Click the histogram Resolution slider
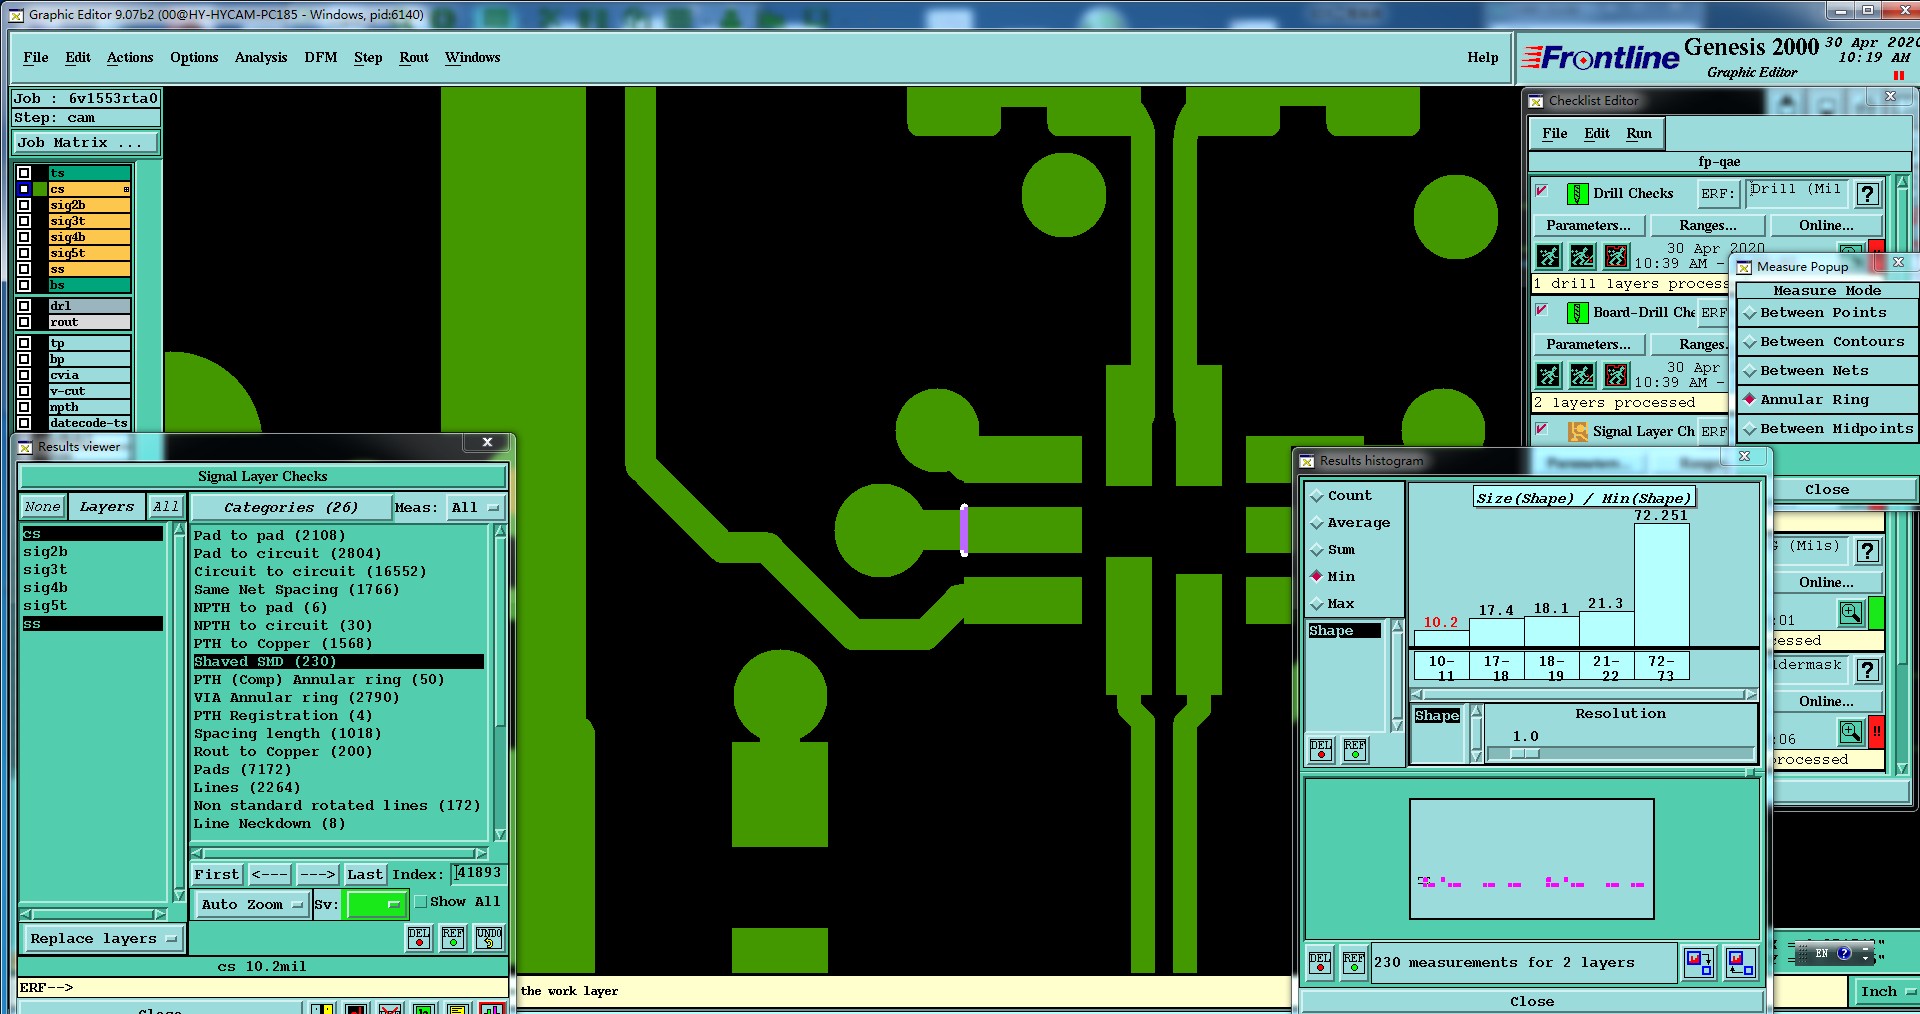The image size is (1920, 1014). [x=1620, y=753]
